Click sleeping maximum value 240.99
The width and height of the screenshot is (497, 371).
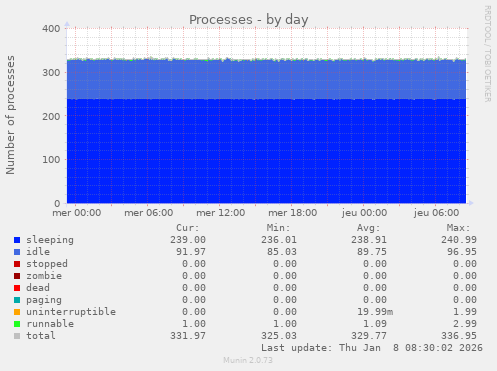(459, 240)
